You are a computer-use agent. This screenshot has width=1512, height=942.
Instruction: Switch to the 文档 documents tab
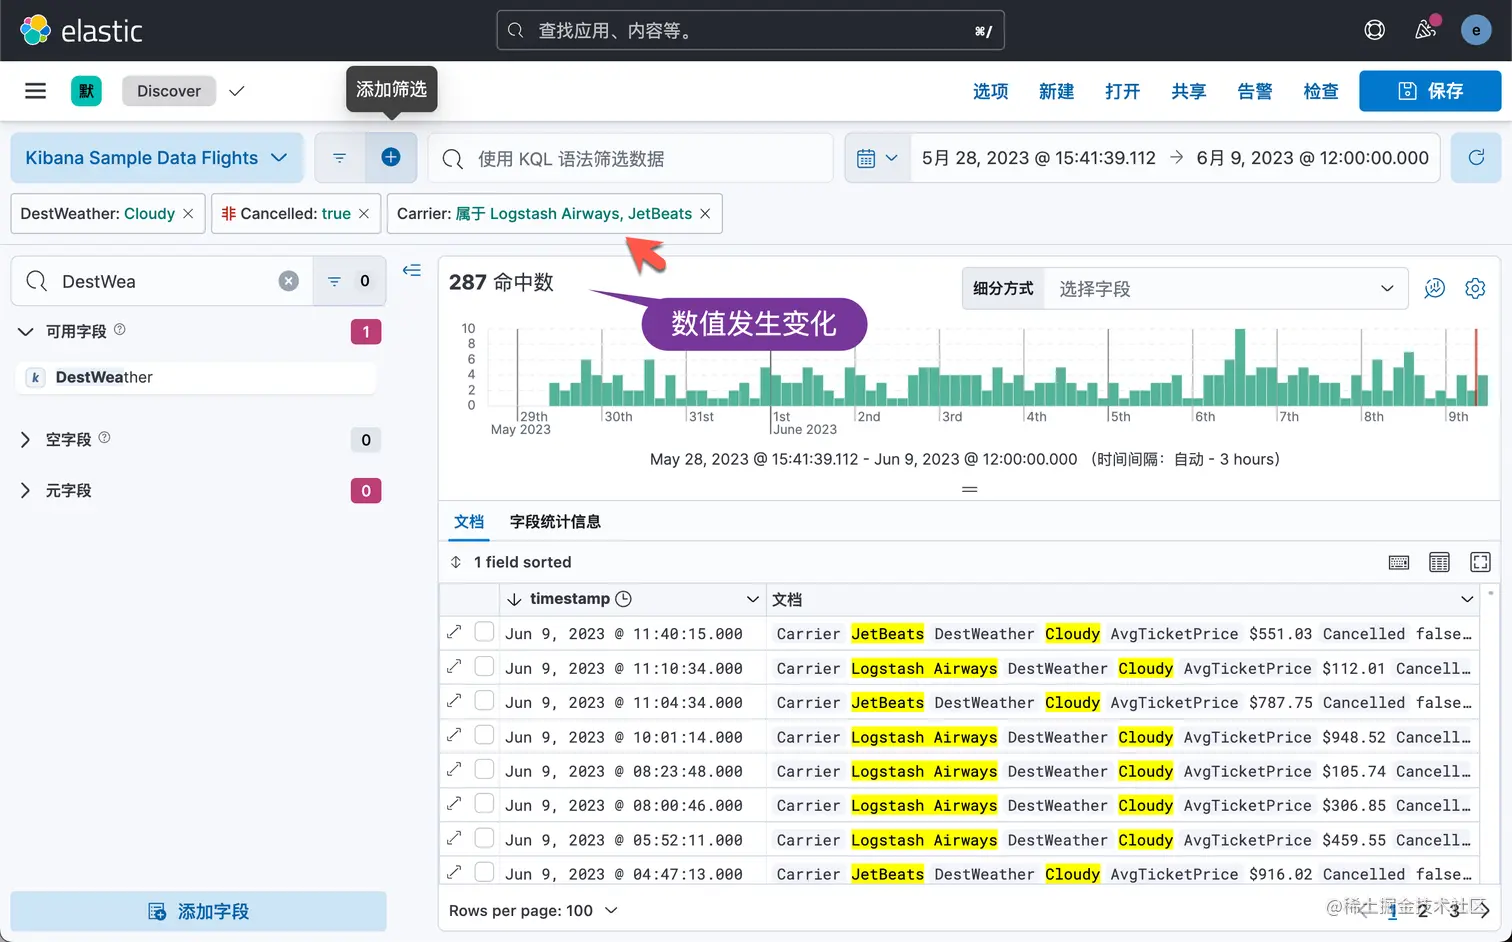tap(469, 522)
